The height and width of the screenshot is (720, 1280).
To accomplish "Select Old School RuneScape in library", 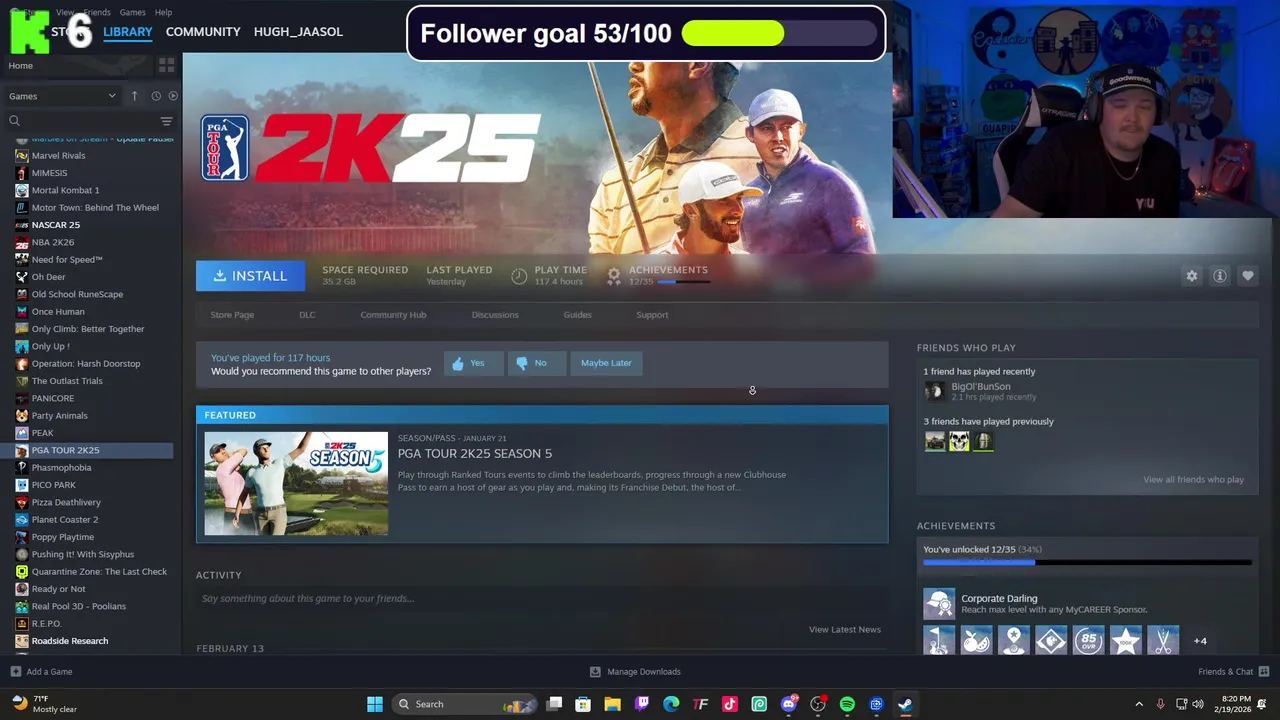I will 77,294.
